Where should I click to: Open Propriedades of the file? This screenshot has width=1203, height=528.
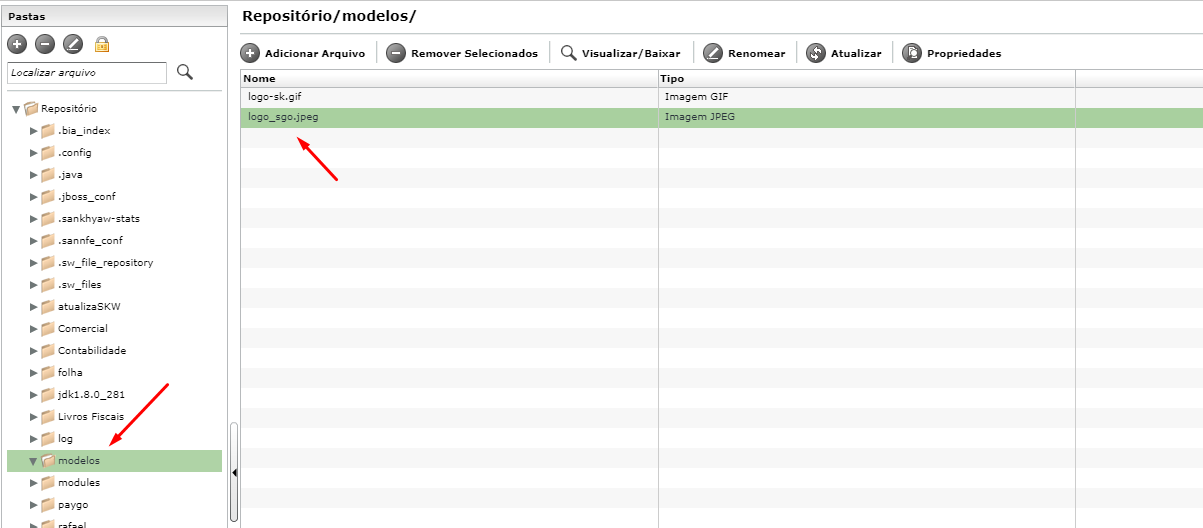pyautogui.click(x=952, y=53)
